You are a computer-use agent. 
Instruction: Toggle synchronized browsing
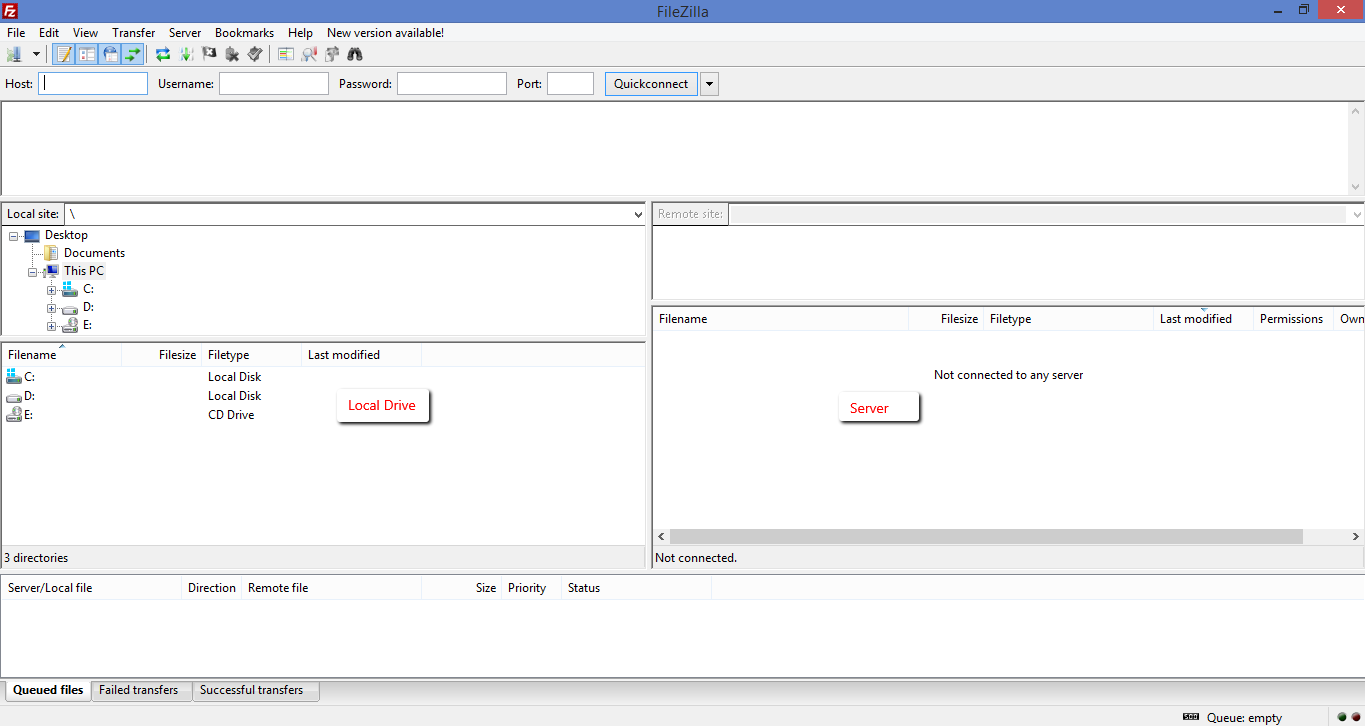(332, 54)
